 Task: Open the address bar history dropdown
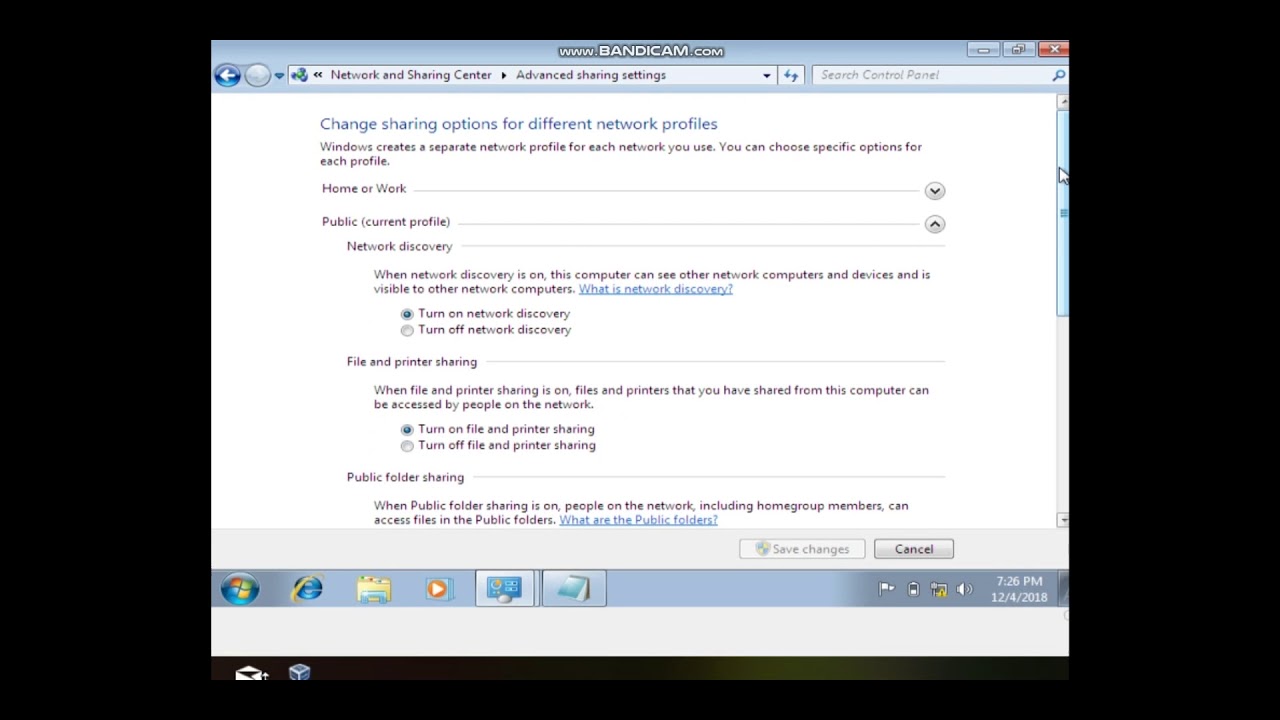pyautogui.click(x=767, y=75)
